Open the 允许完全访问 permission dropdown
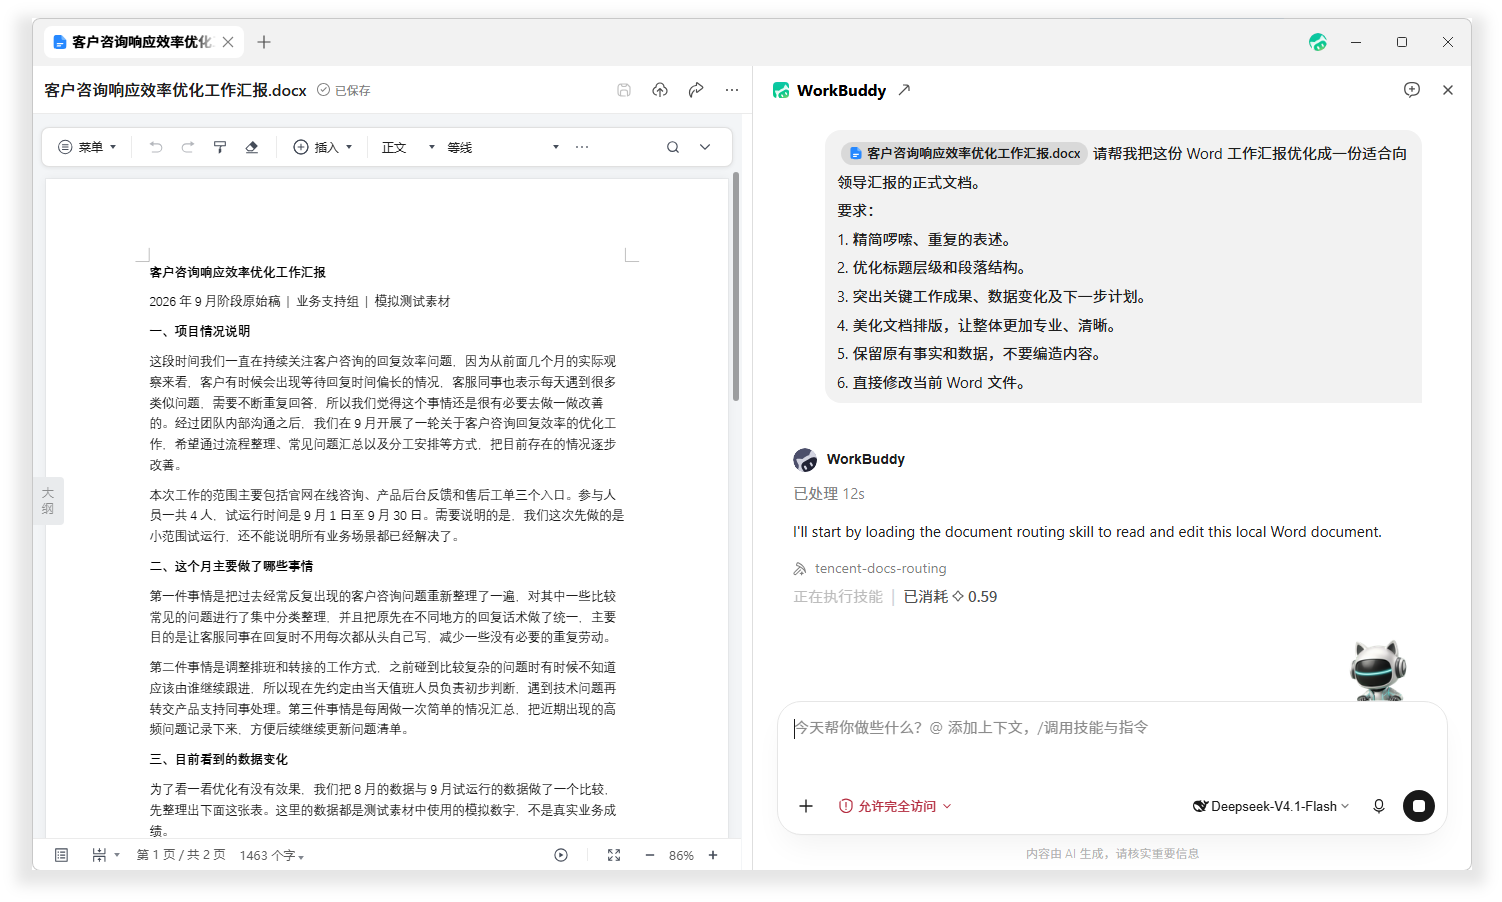 tap(895, 806)
